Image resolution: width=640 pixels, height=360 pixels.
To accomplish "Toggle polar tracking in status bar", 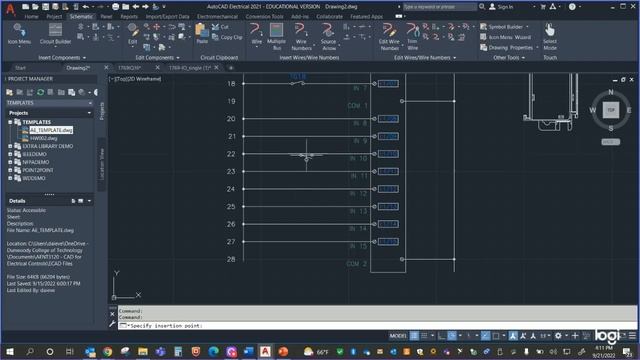I will (x=452, y=336).
